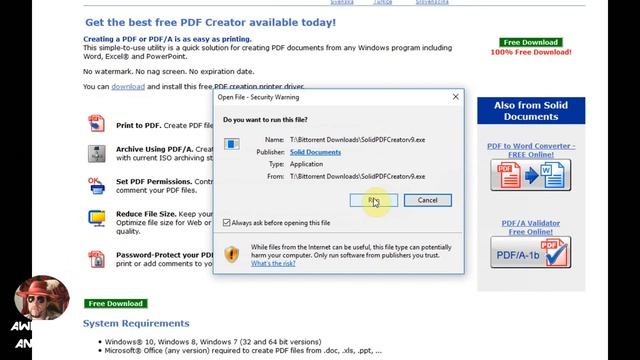Click the application file icon in dialog
Screen dimensions: 640x360
pos(231,144)
